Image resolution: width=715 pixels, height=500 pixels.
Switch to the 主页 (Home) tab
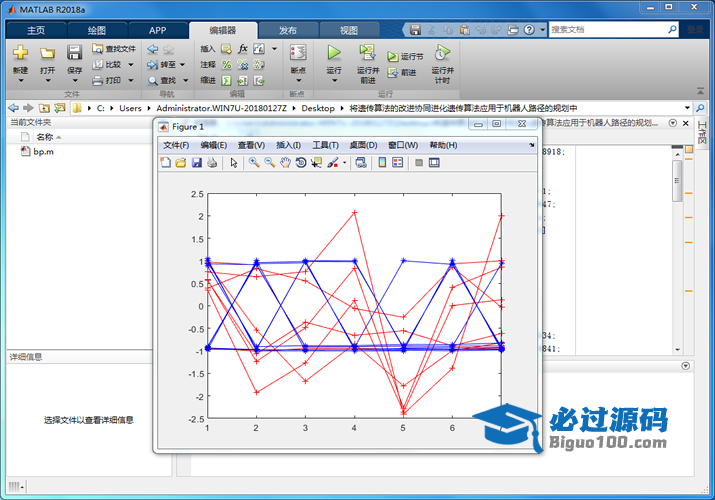pos(36,31)
